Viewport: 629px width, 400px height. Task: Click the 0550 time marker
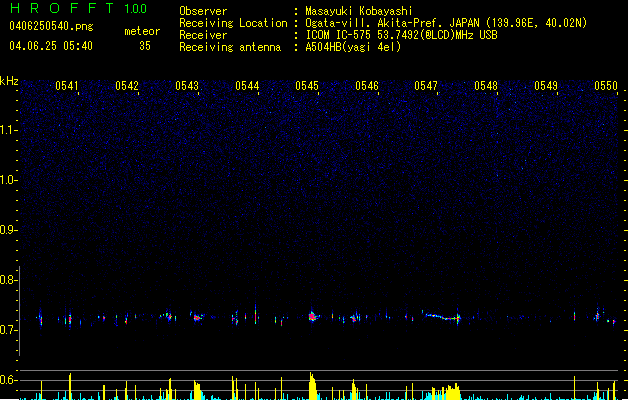(606, 86)
